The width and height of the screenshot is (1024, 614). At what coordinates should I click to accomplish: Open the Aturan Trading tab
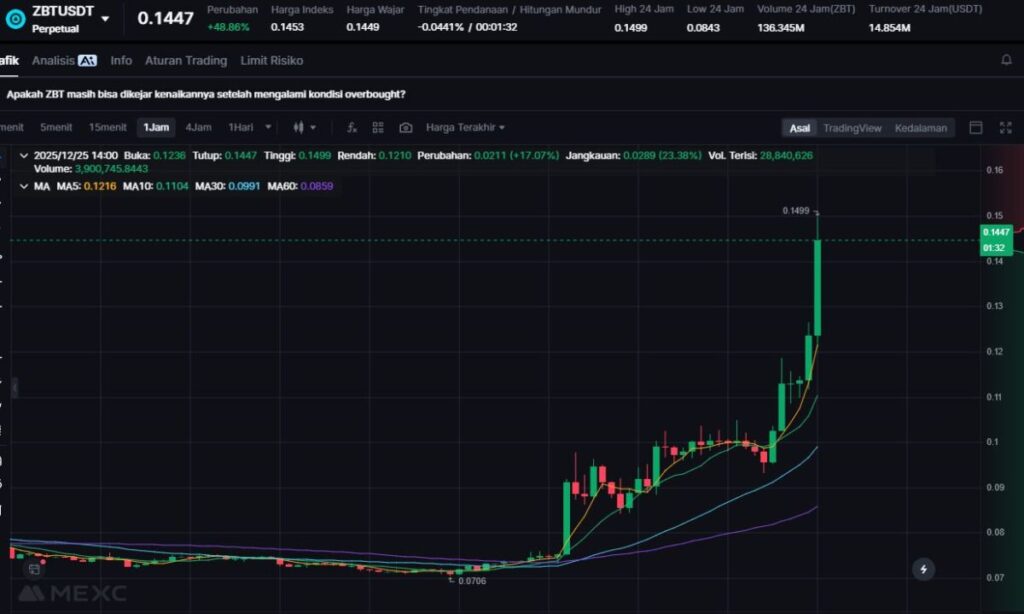[x=185, y=60]
